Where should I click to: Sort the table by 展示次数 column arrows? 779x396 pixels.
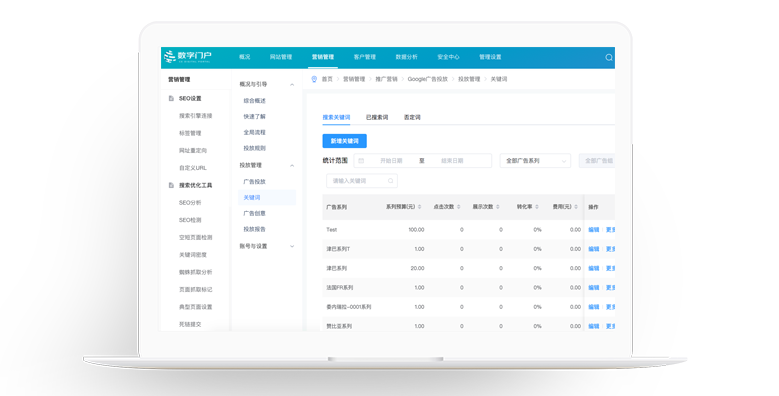coord(498,207)
